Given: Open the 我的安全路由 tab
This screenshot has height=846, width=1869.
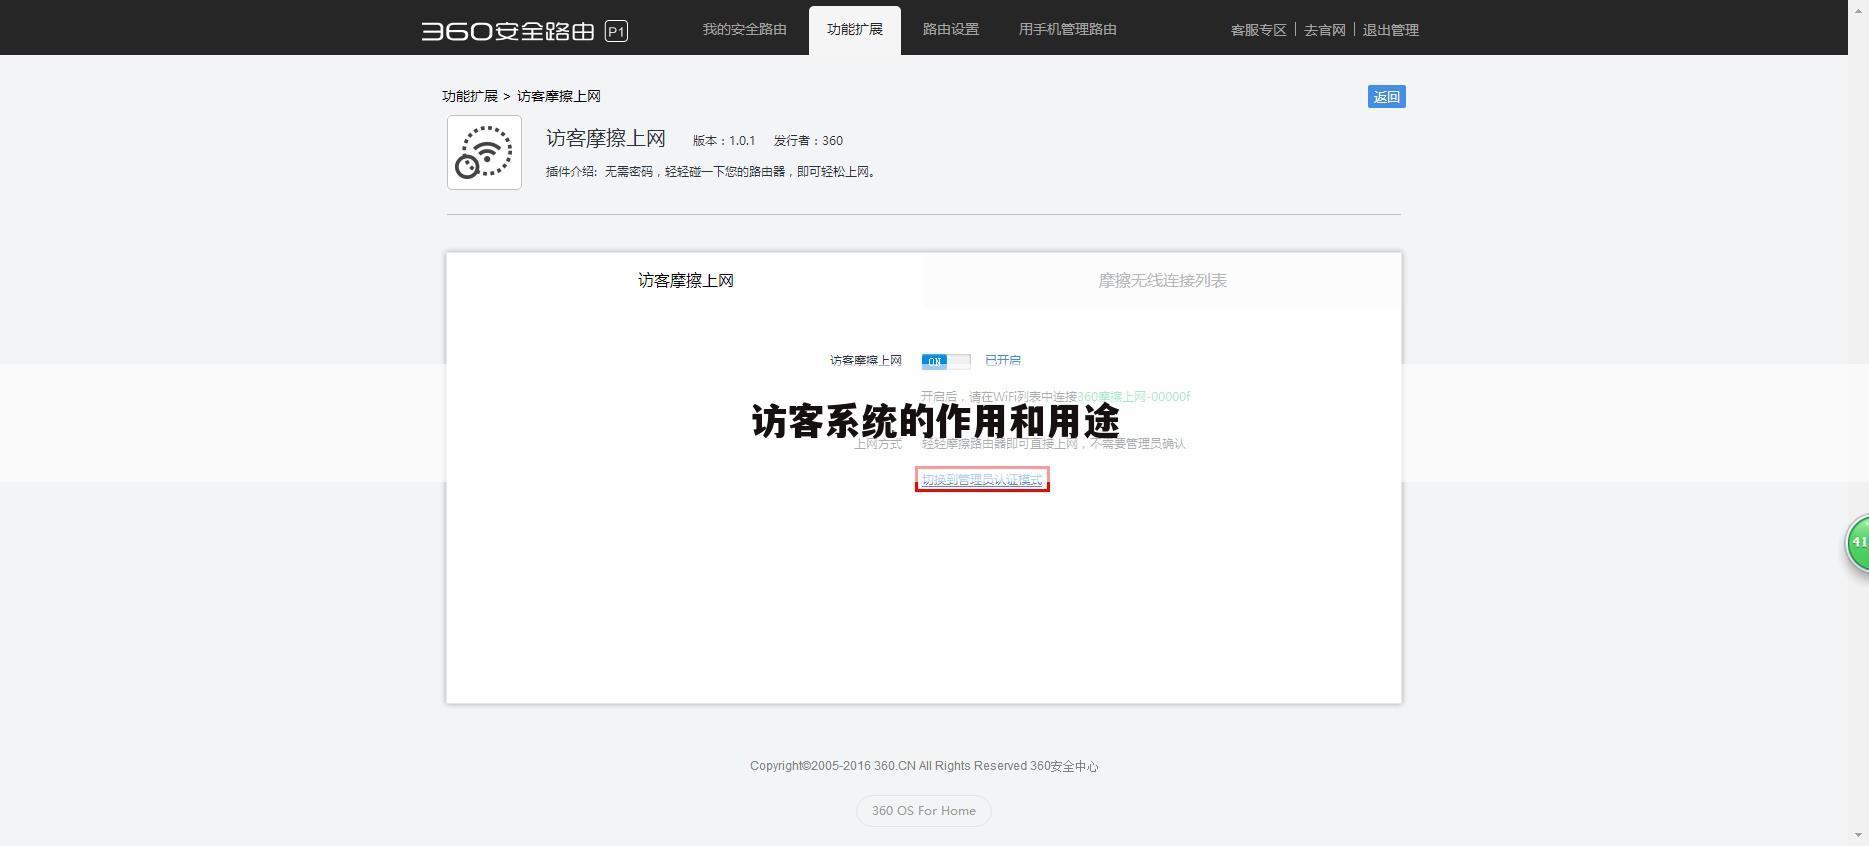Looking at the screenshot, I should (x=744, y=29).
